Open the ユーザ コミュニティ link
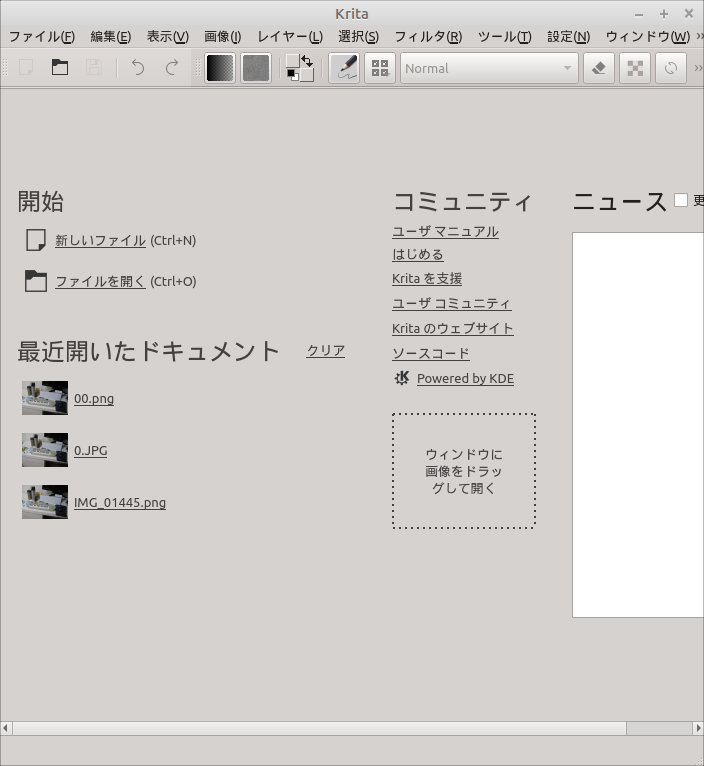704x766 pixels. [x=451, y=304]
